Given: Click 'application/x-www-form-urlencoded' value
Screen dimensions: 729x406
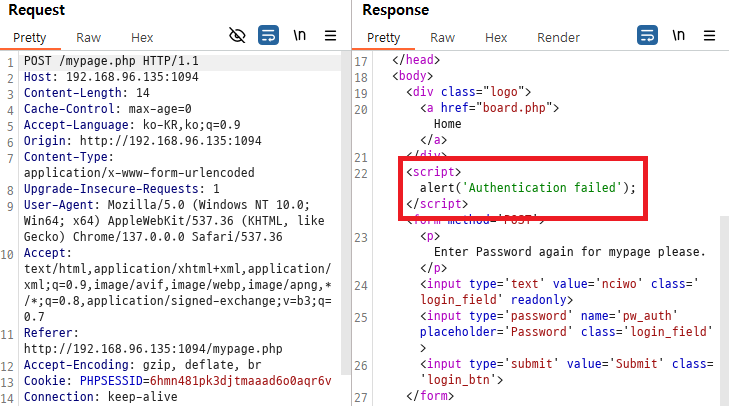Looking at the screenshot, I should pyautogui.click(x=139, y=173).
